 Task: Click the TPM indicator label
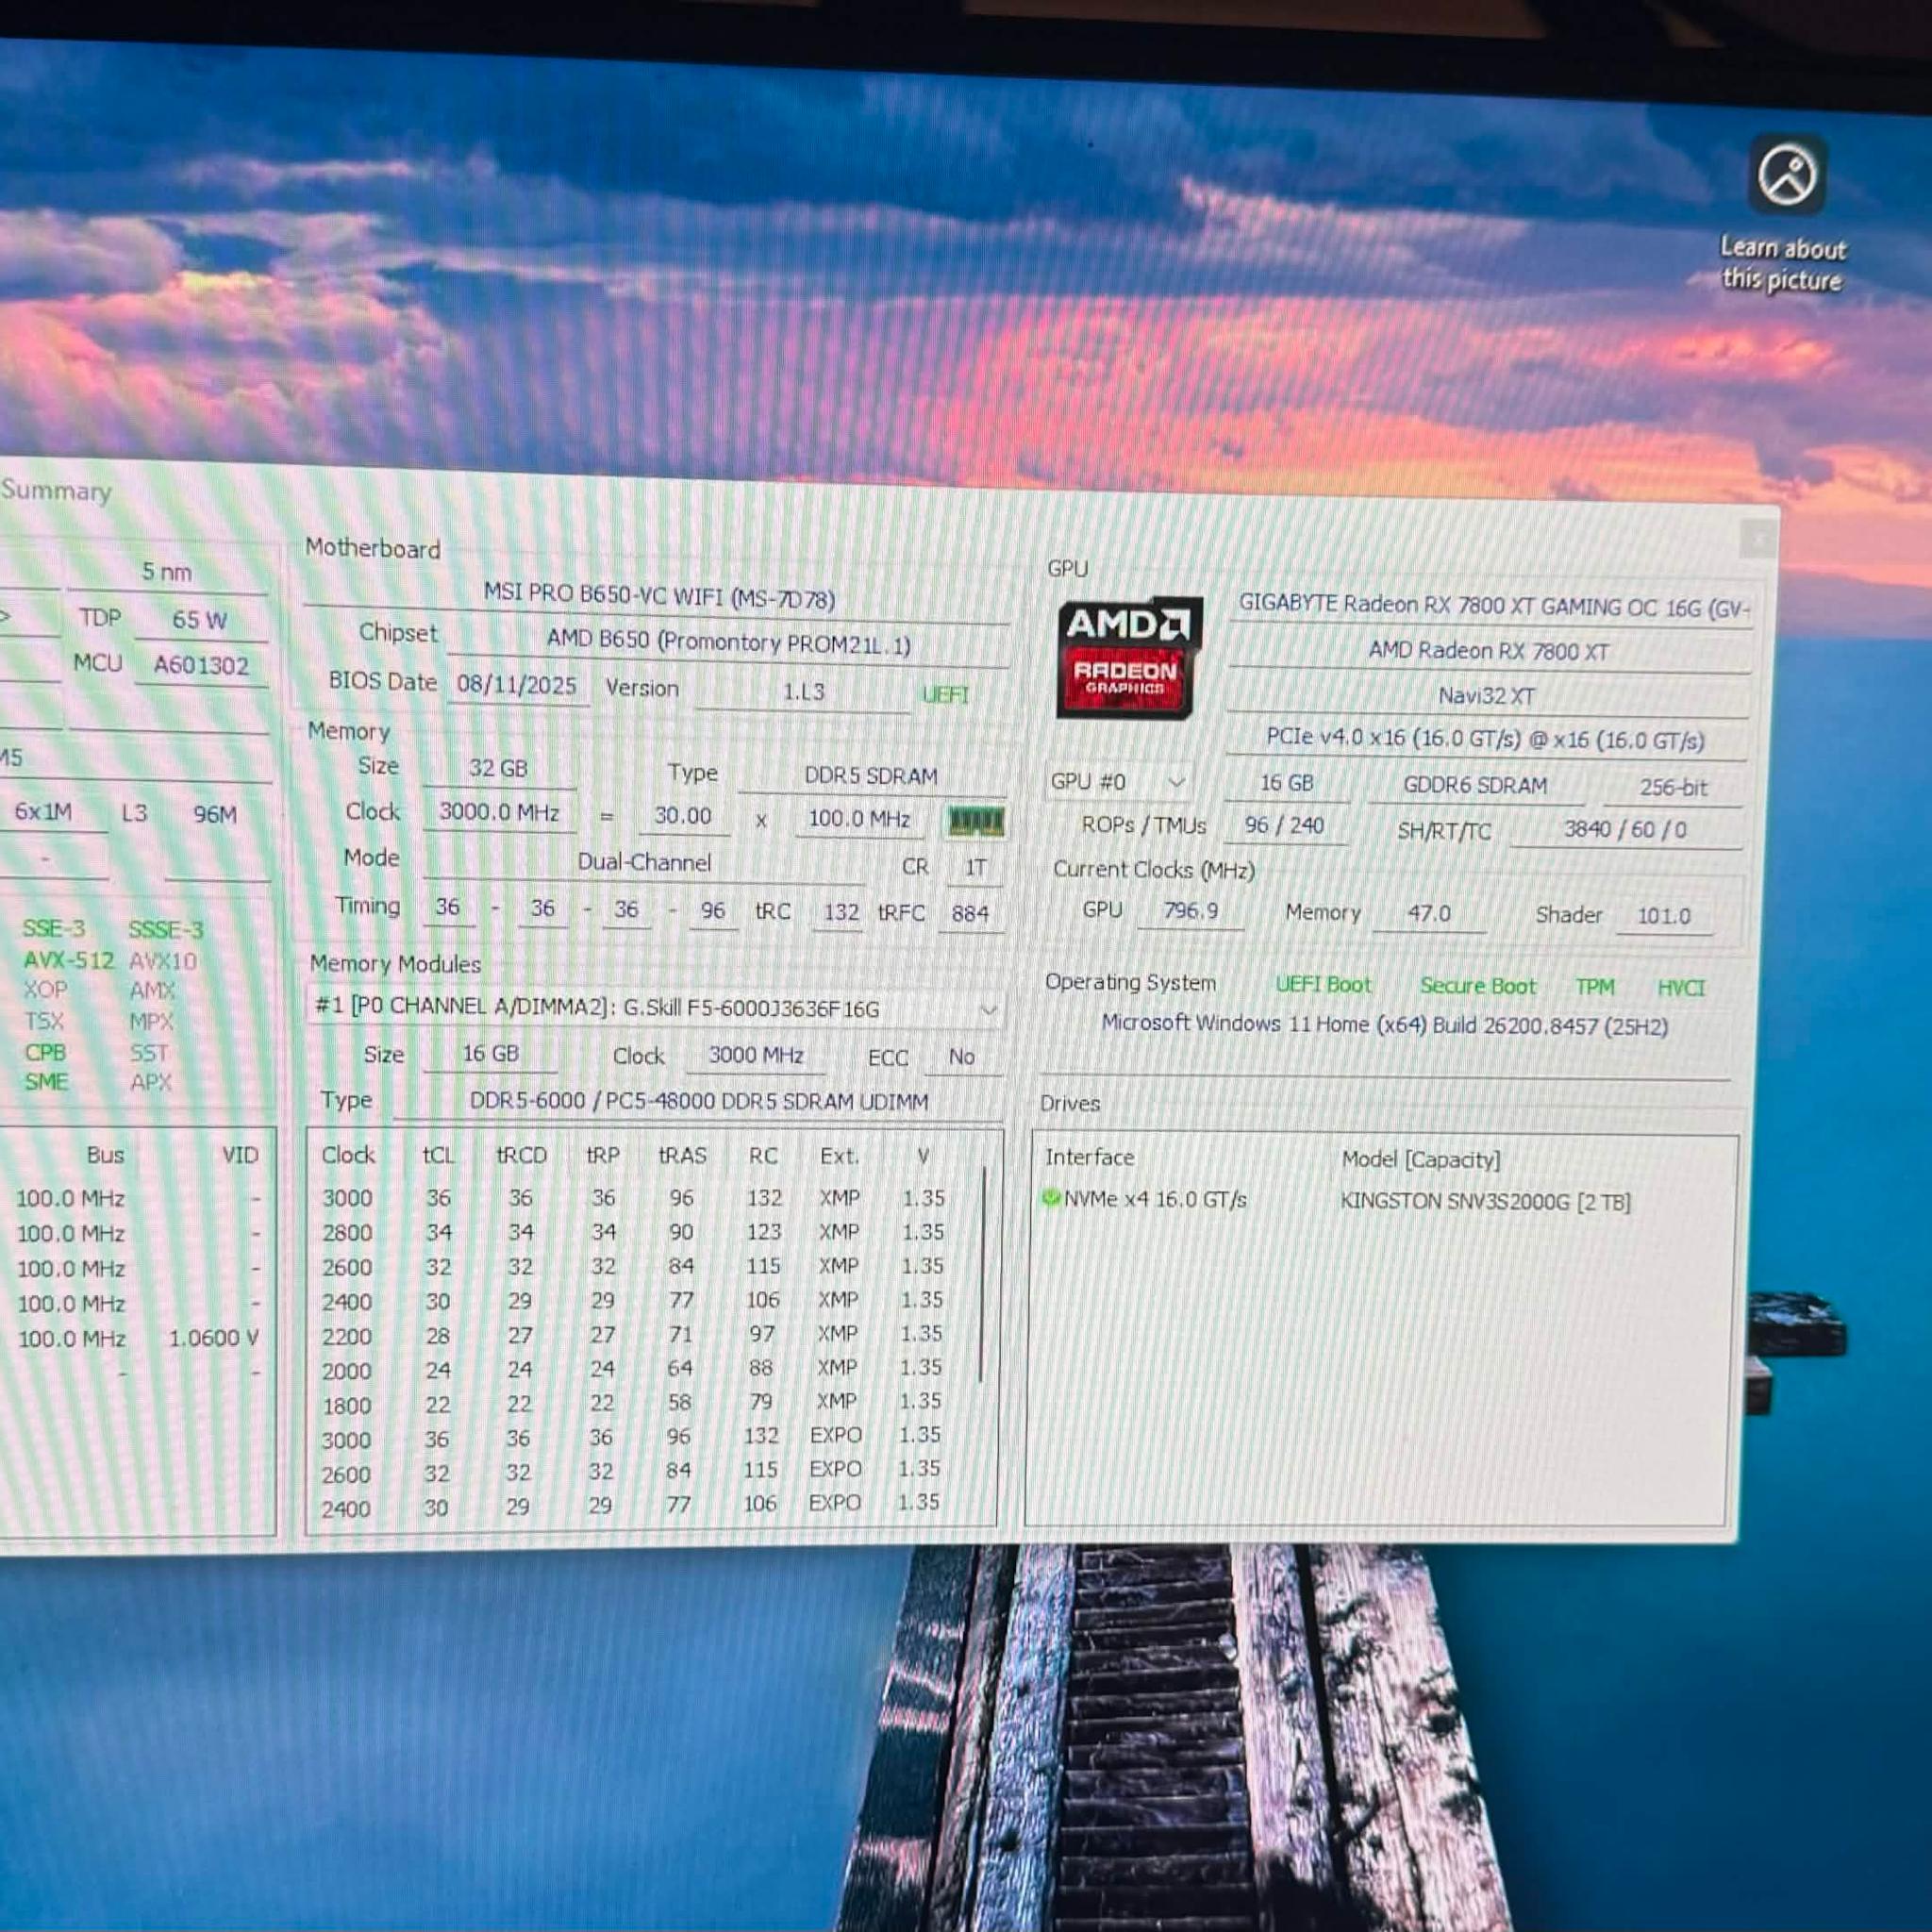[1595, 987]
